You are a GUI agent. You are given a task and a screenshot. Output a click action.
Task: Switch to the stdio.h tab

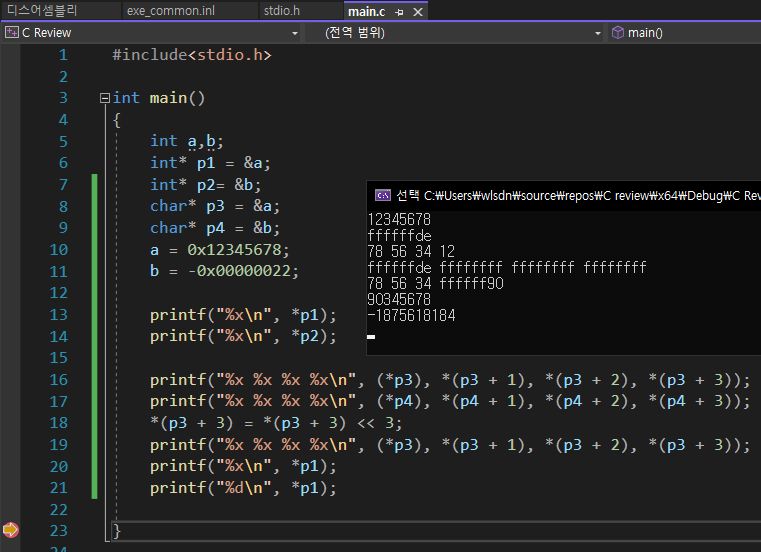click(x=281, y=10)
